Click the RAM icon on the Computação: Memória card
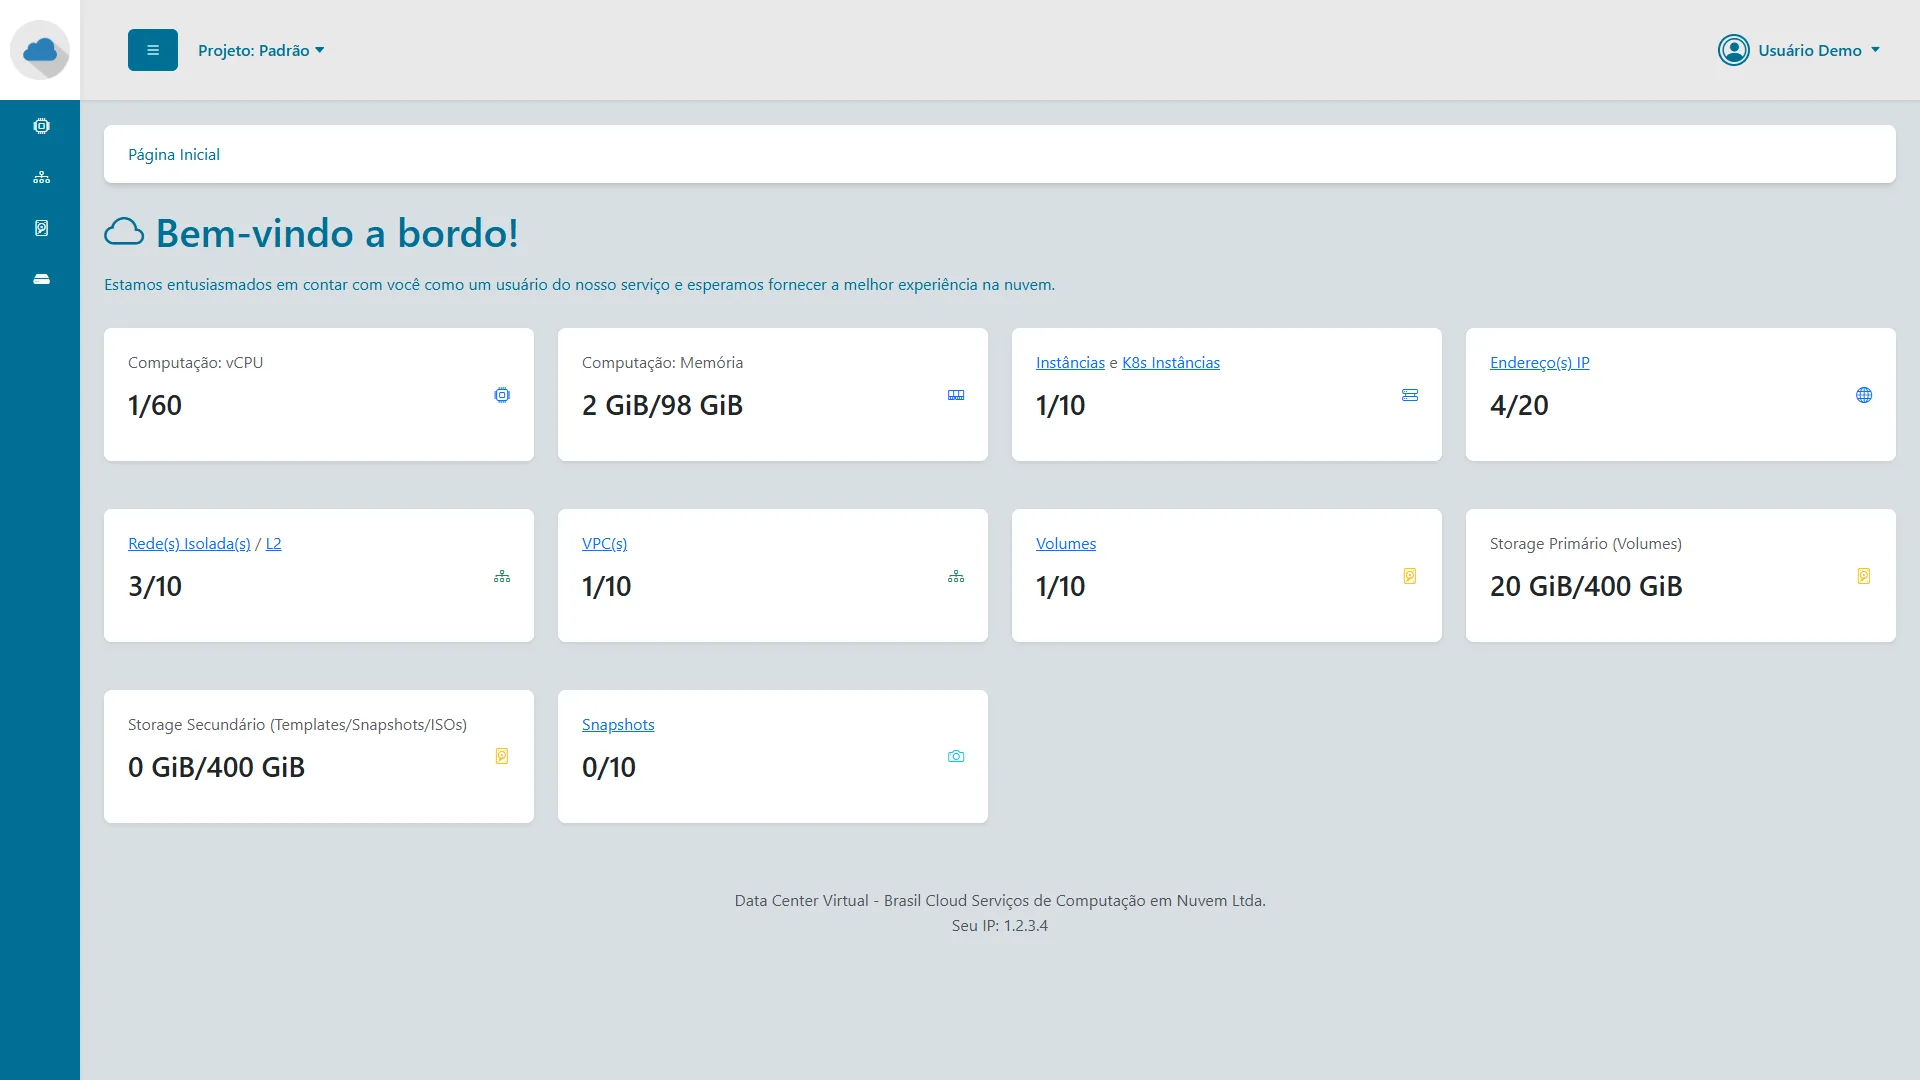Image resolution: width=1920 pixels, height=1080 pixels. (955, 395)
